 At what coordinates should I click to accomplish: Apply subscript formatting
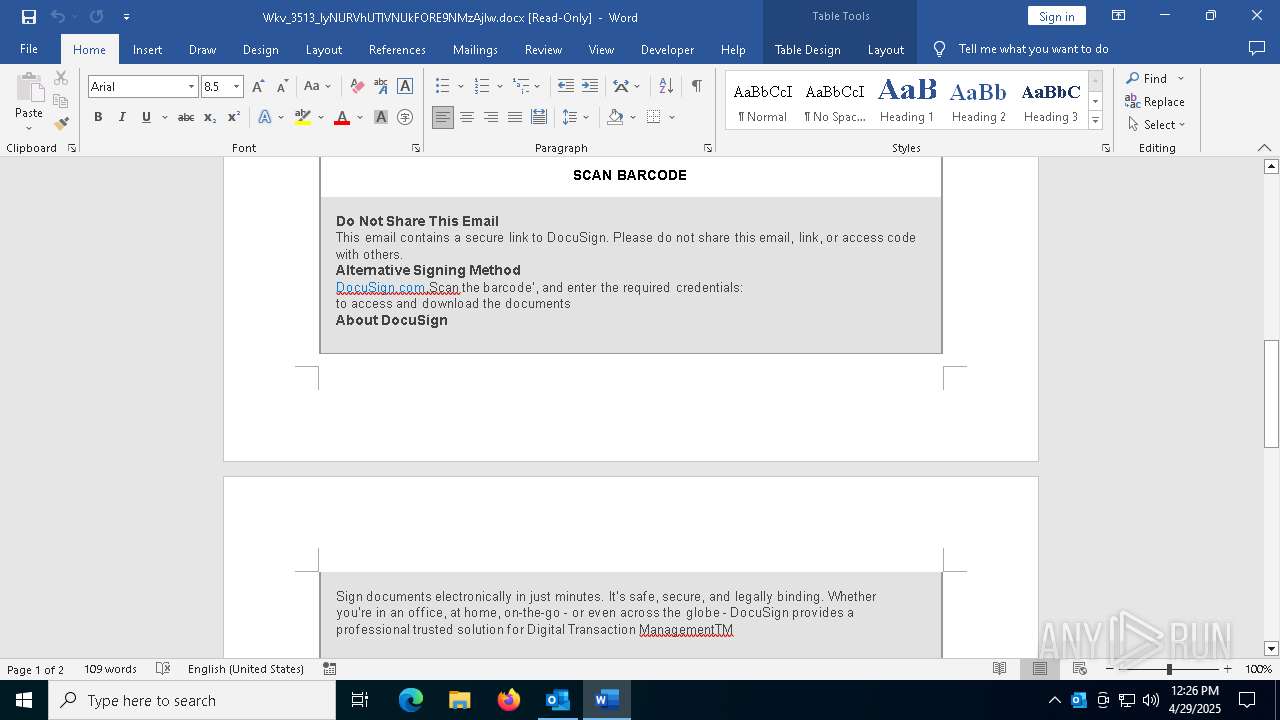(210, 117)
